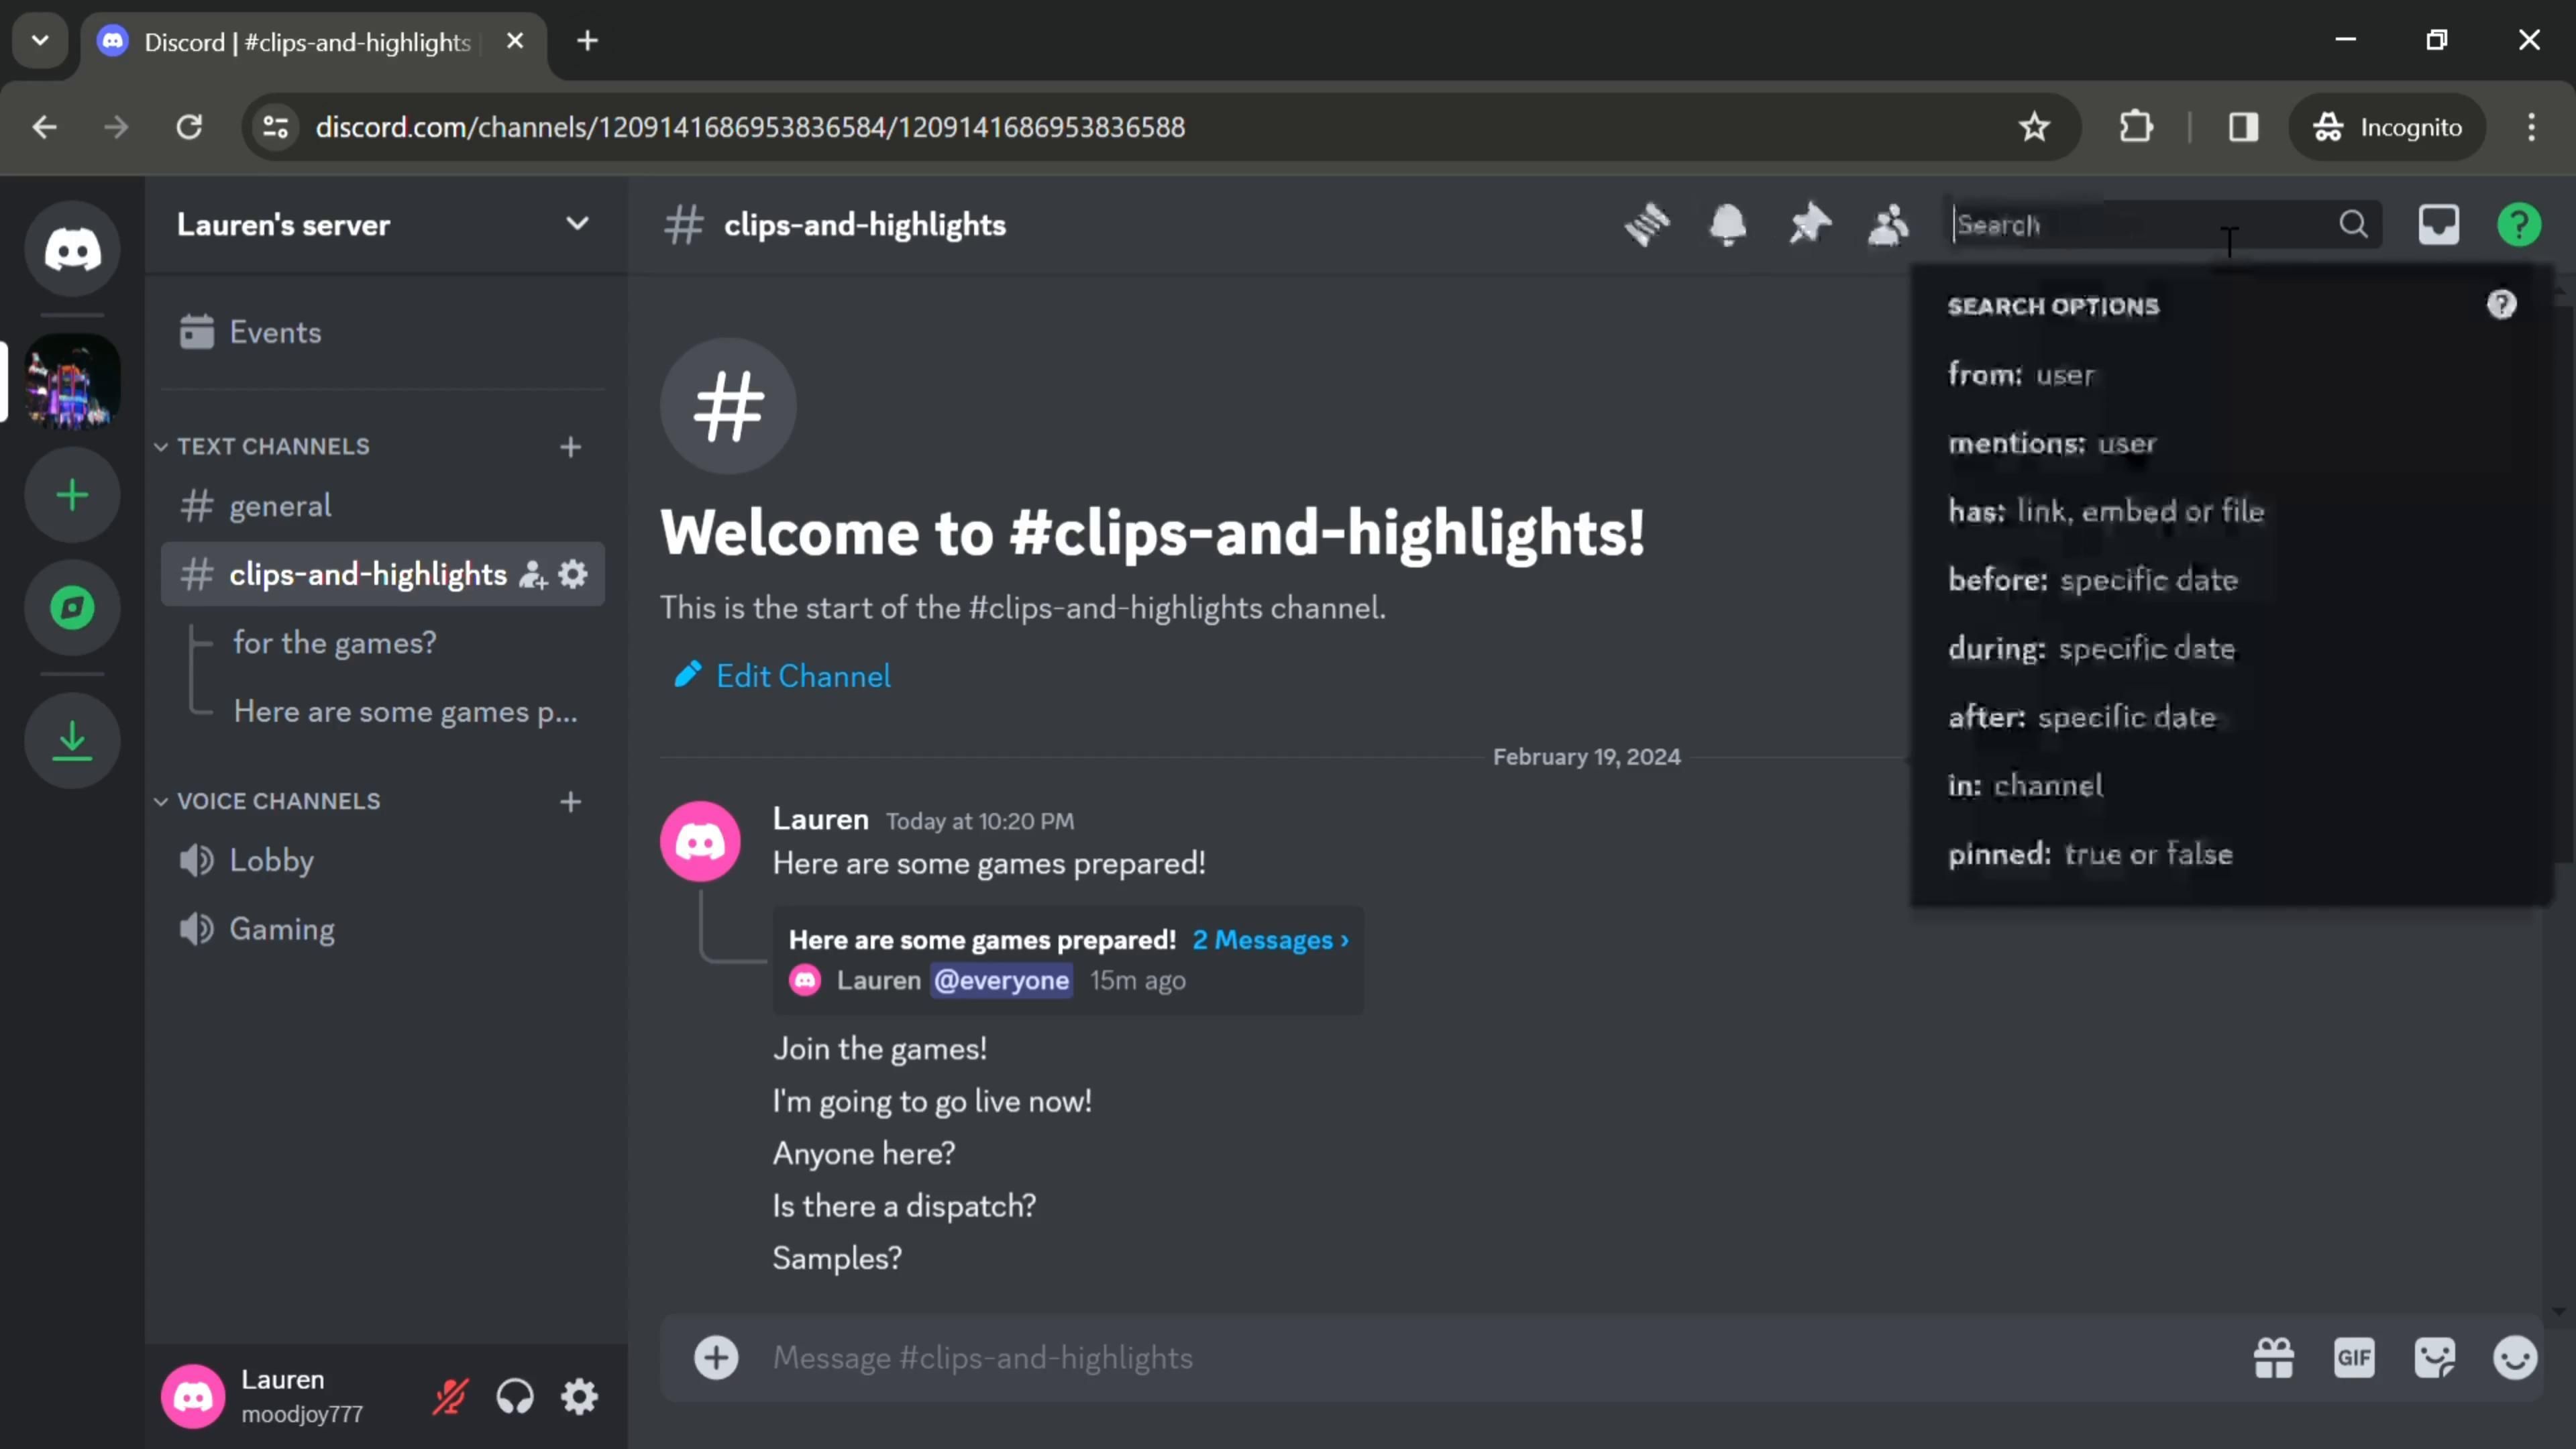This screenshot has height=1449, width=2576.
Task: Toggle Chrome side panel button
Action: 2243,127
